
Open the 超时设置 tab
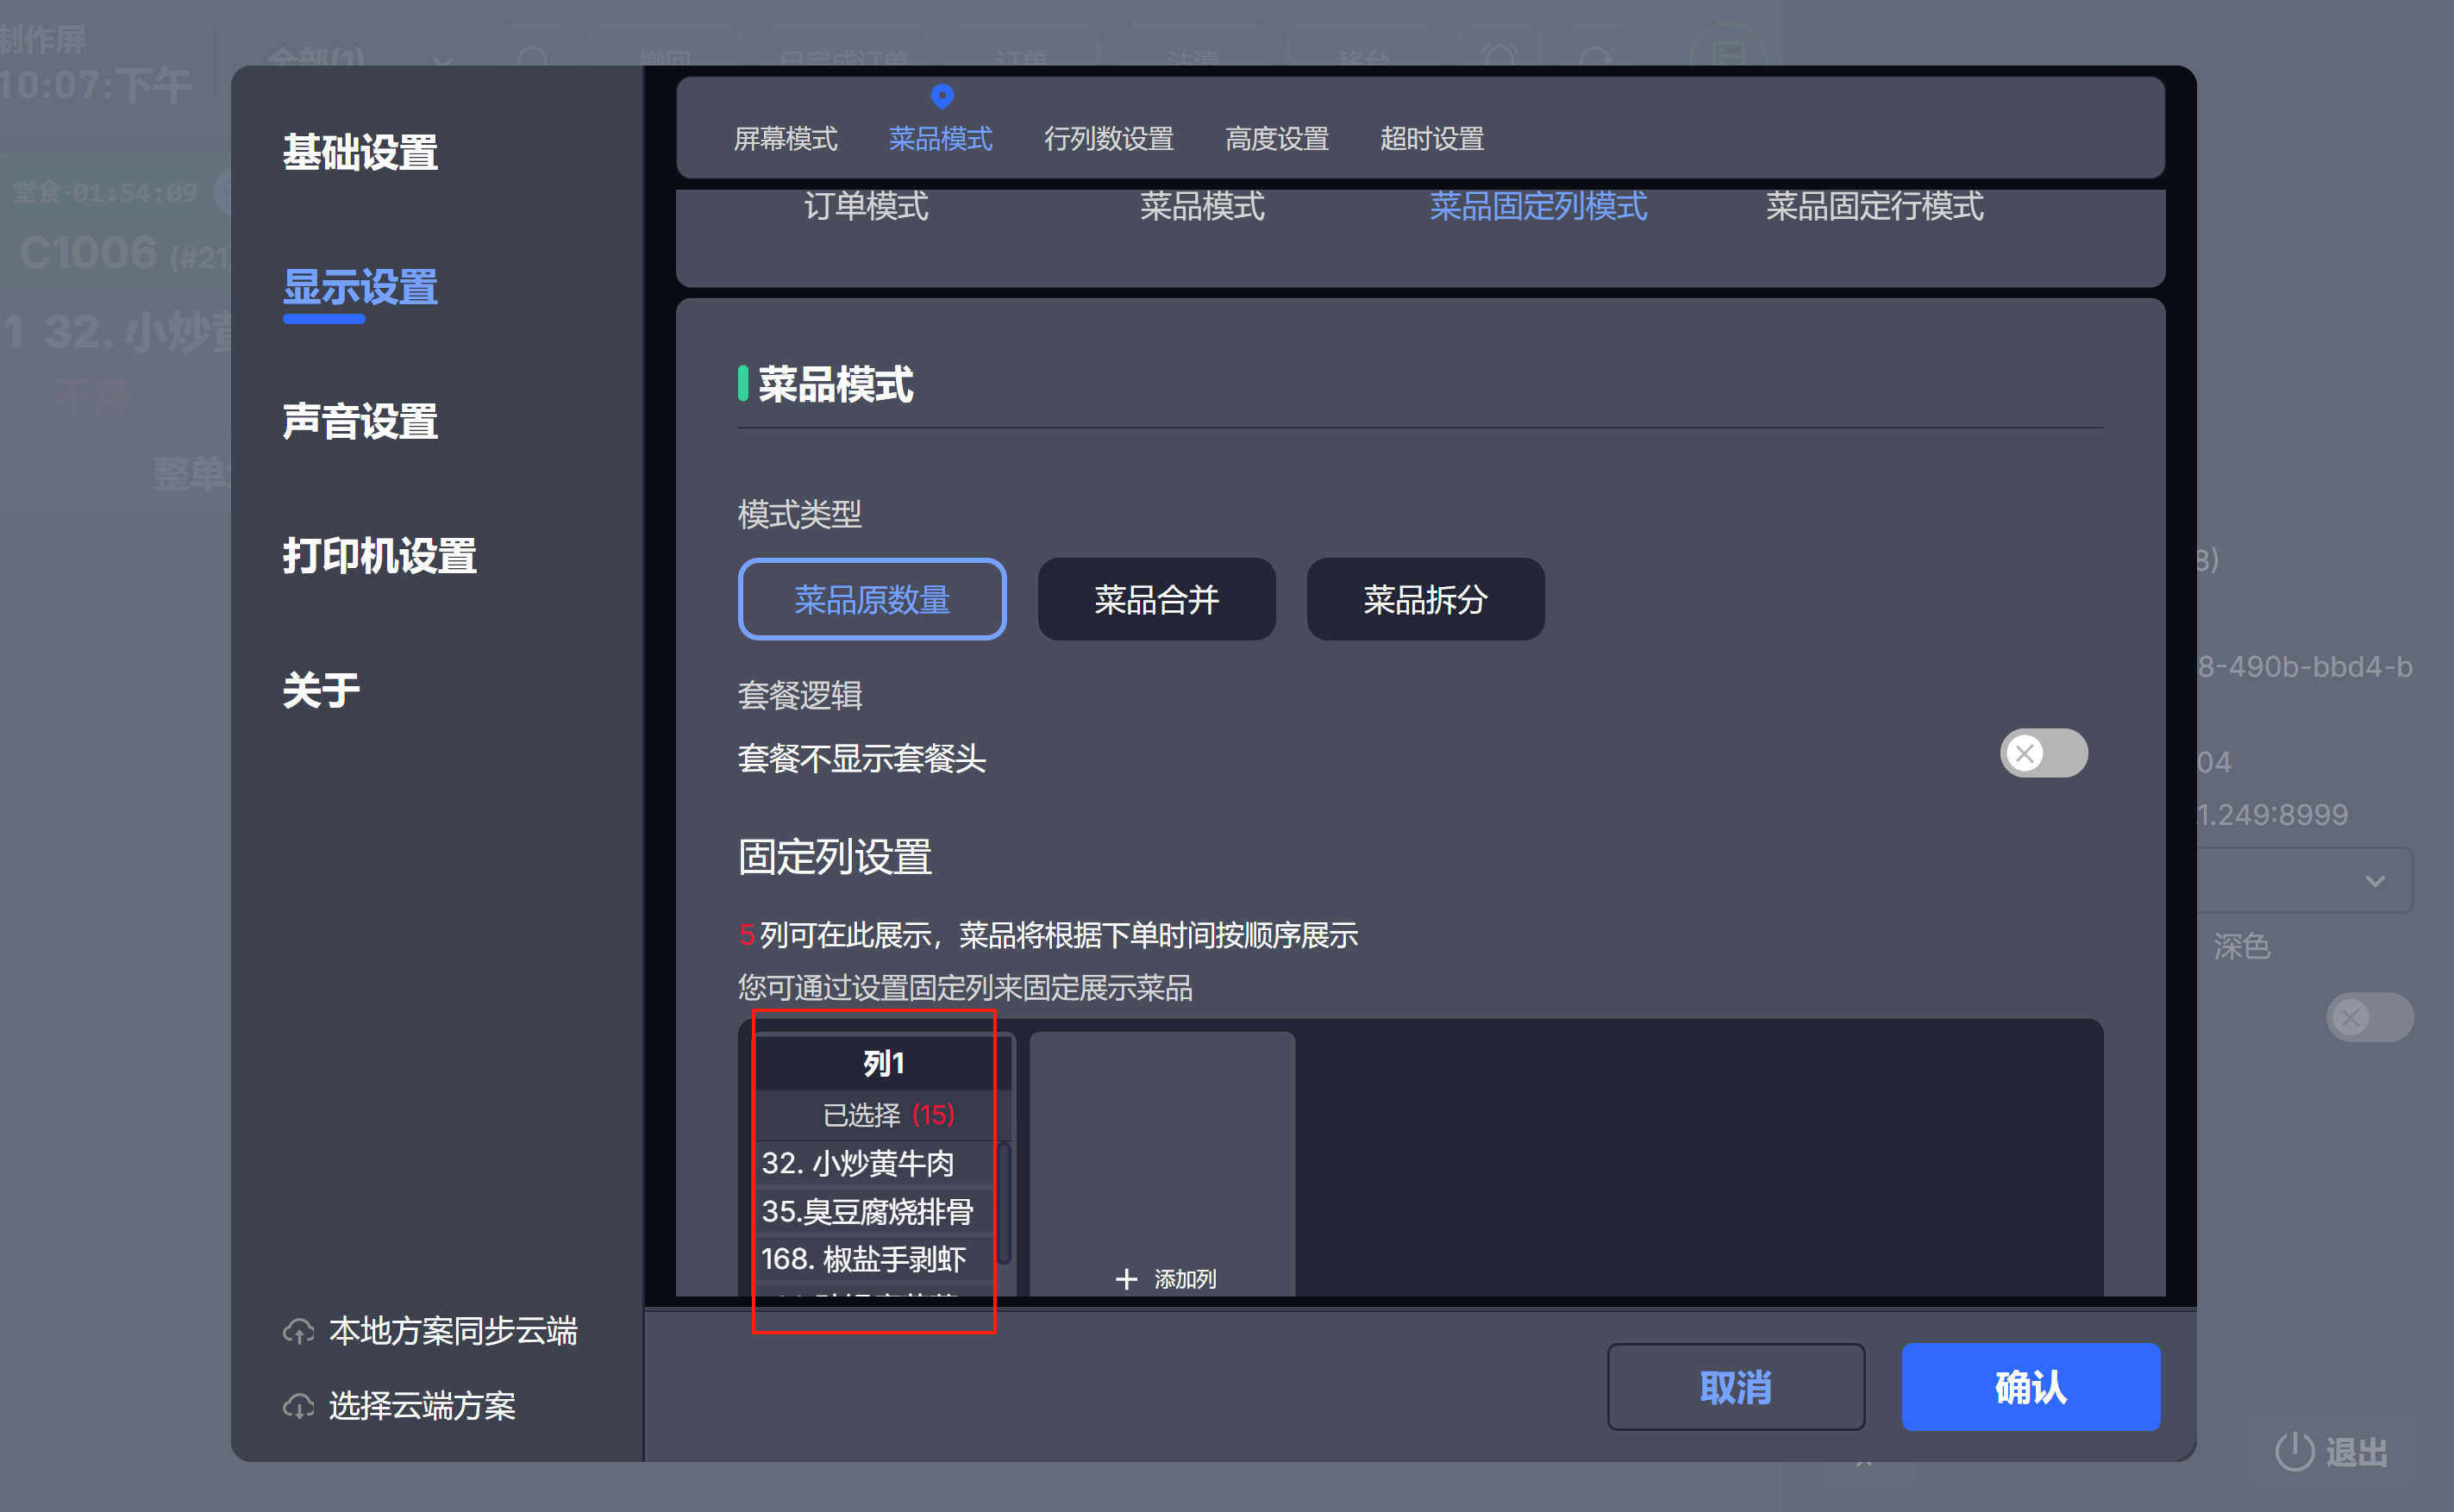tap(1432, 139)
